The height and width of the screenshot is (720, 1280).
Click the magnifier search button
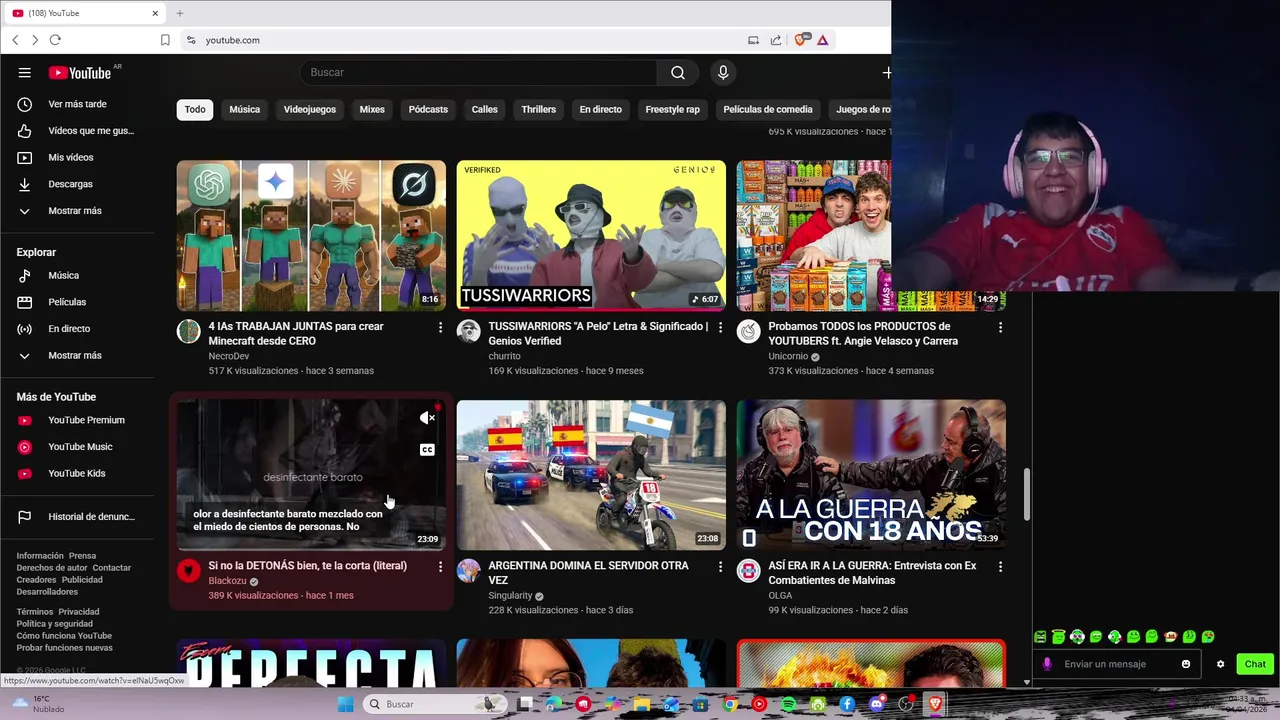(x=678, y=72)
